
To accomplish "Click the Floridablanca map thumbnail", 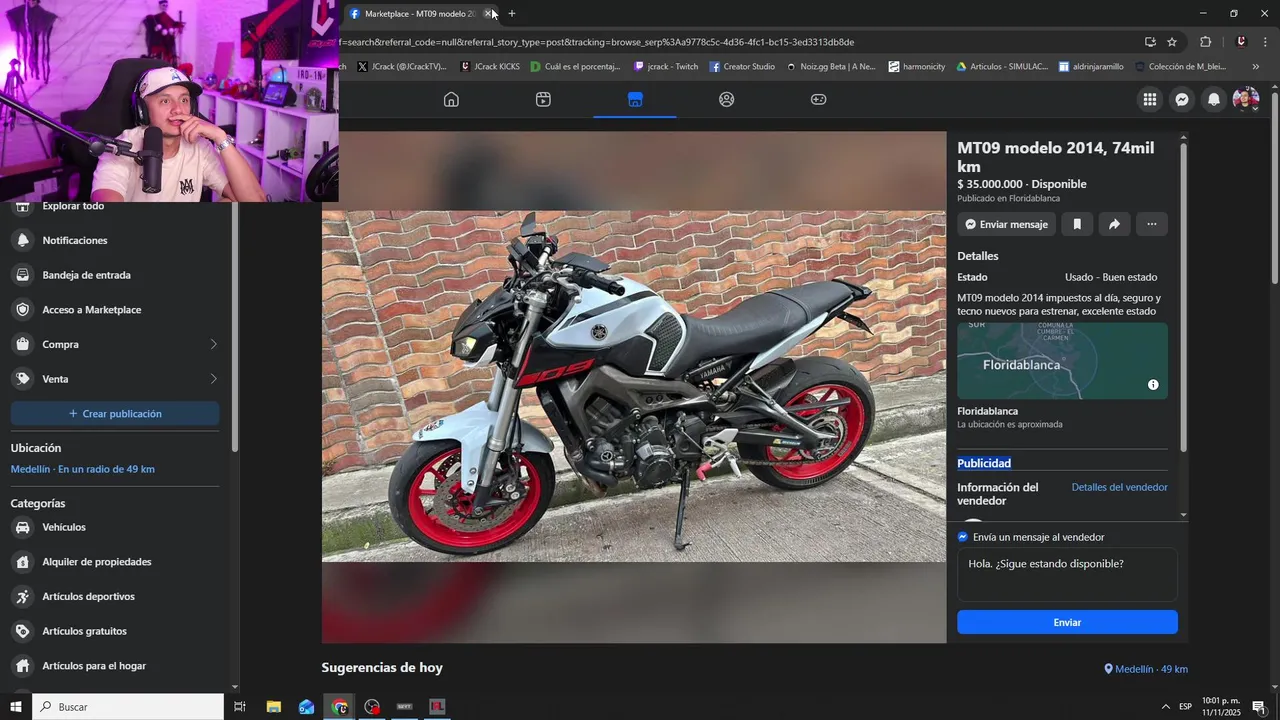I will point(1062,361).
